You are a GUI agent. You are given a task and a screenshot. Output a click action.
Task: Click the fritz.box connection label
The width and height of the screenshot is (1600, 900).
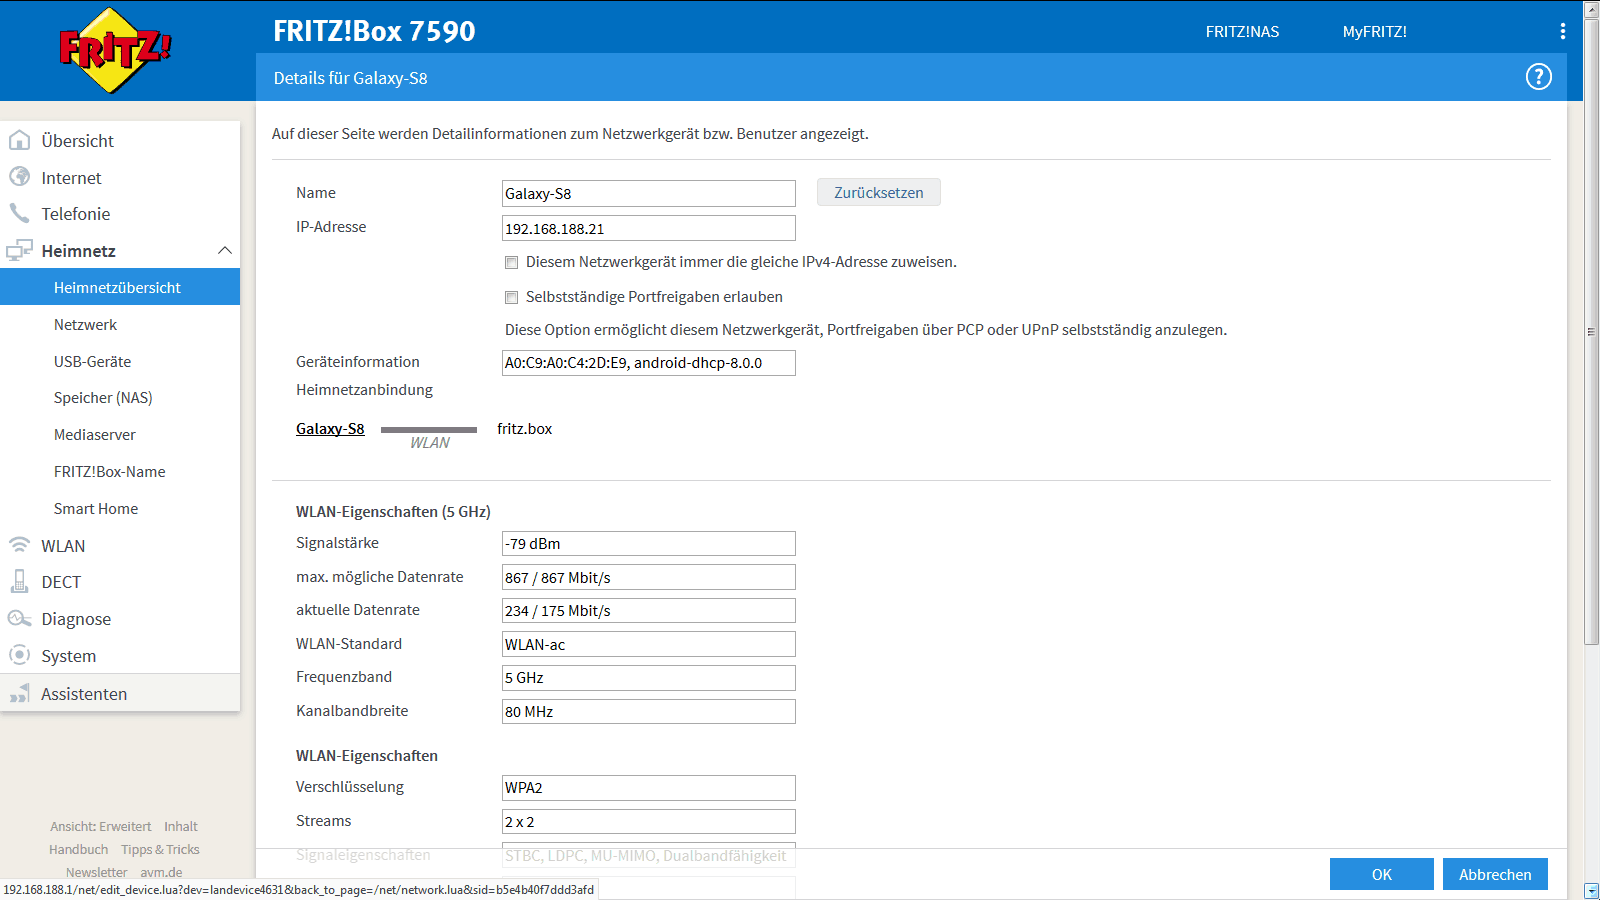click(524, 428)
